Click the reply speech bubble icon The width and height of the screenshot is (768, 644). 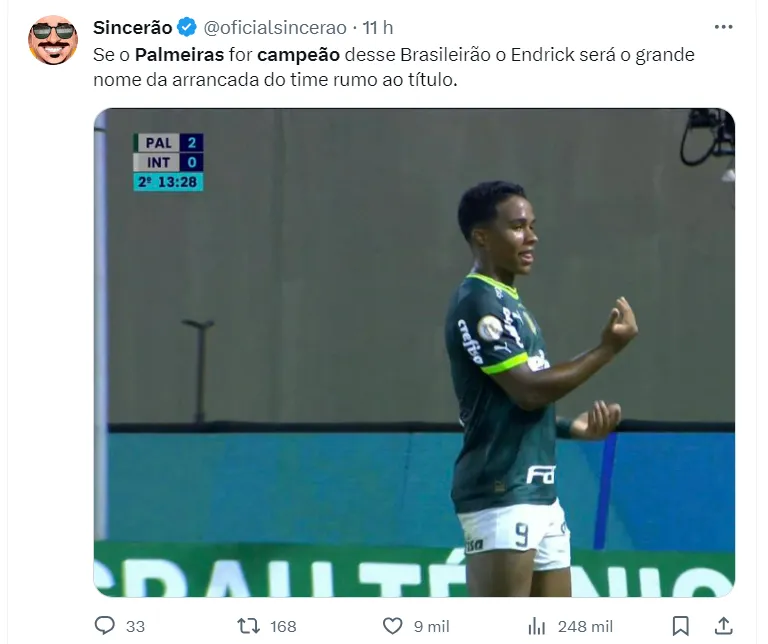point(104,625)
